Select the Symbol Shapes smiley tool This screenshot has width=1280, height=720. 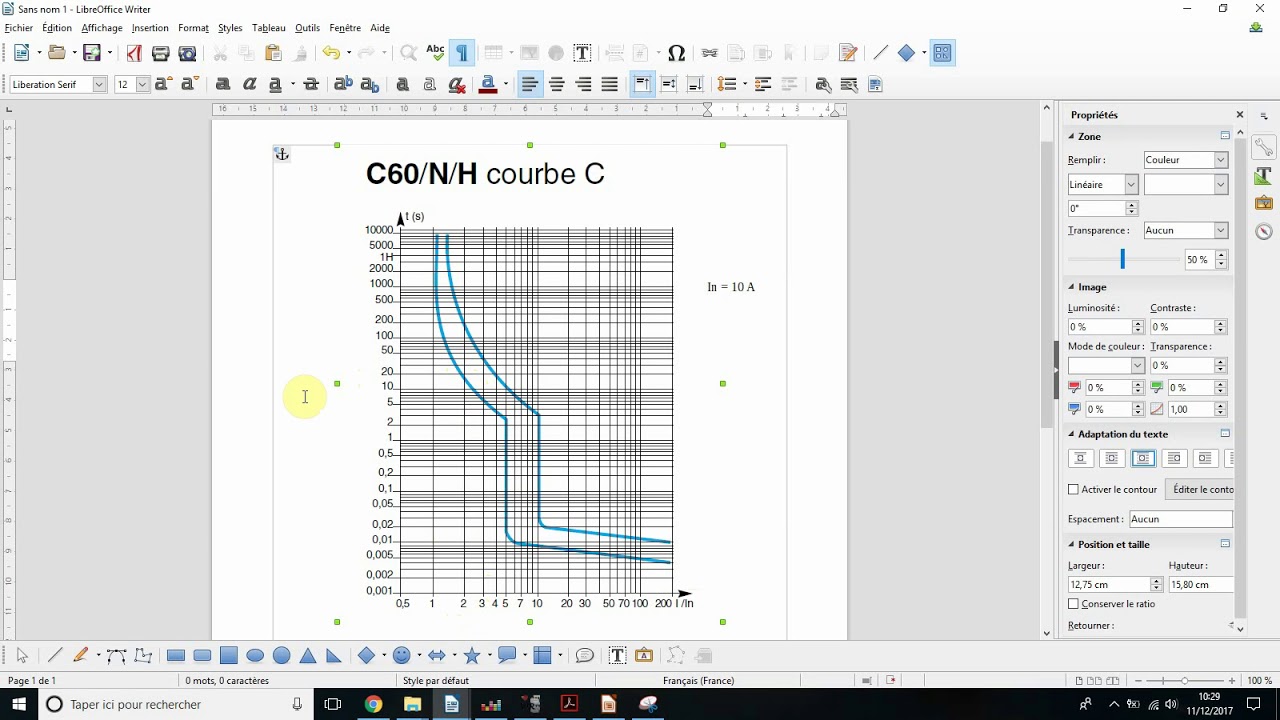click(402, 656)
